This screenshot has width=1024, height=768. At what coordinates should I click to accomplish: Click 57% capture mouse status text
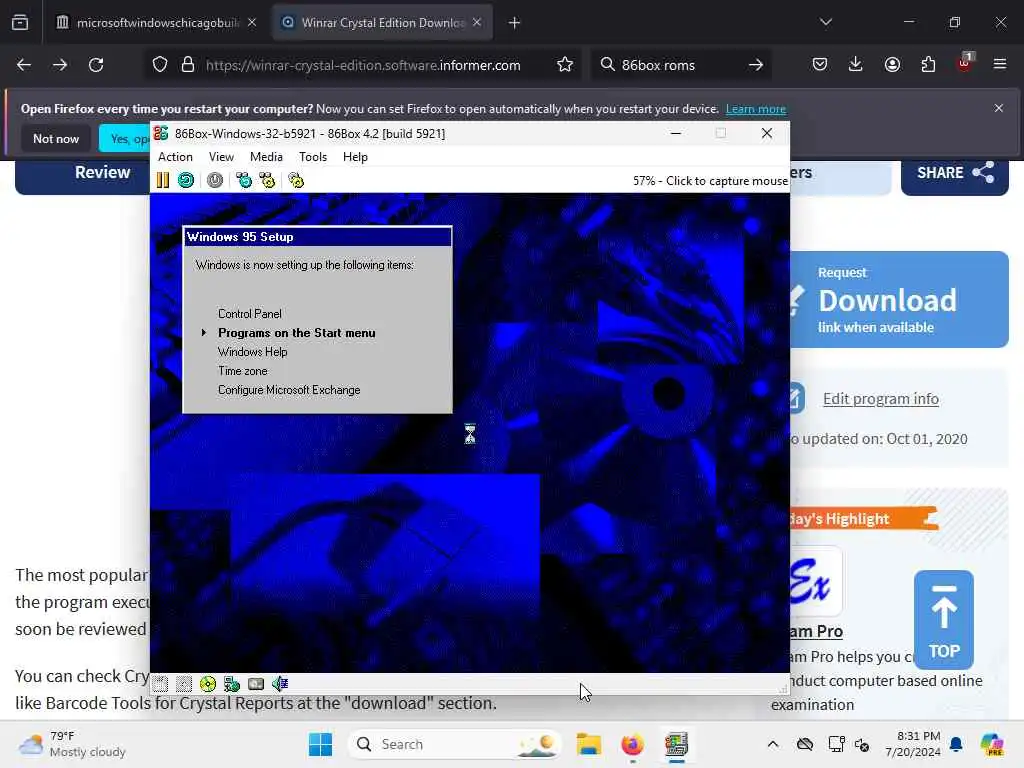710,181
